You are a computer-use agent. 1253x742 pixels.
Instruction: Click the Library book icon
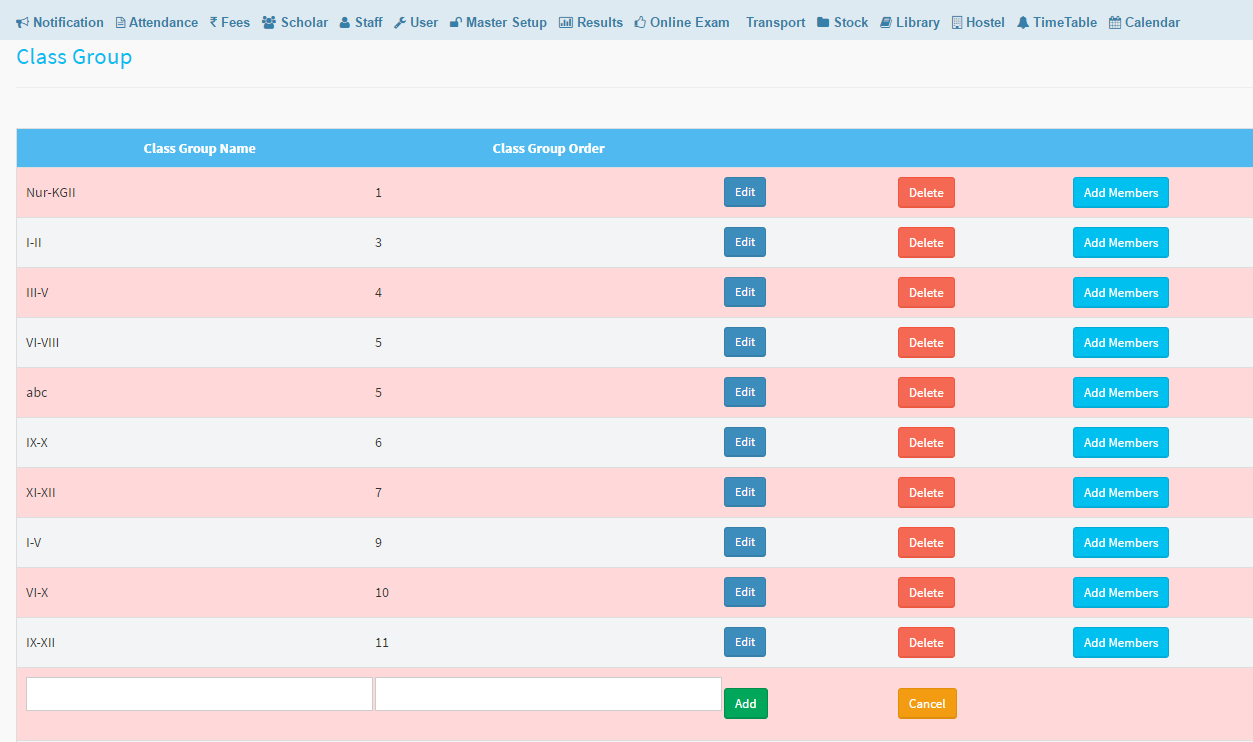click(x=886, y=22)
